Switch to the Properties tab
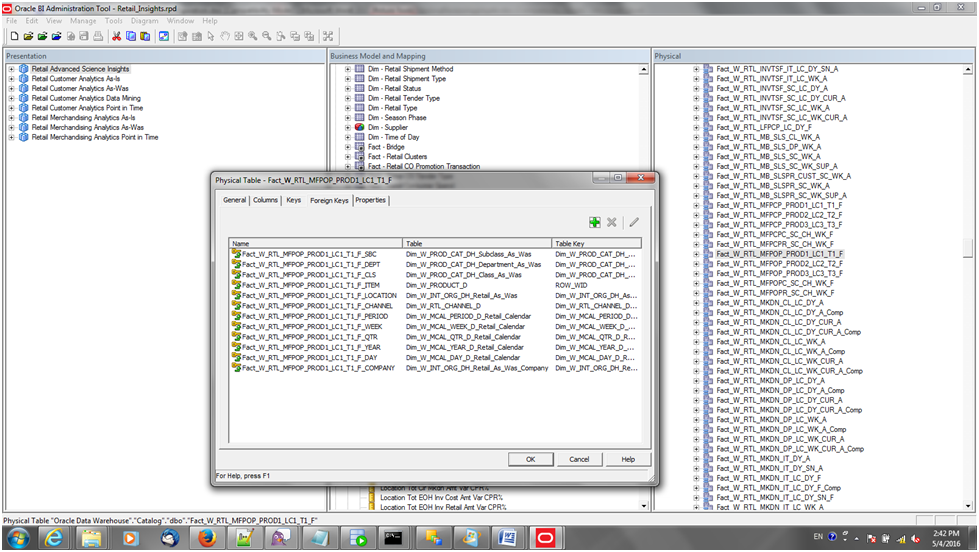 tap(370, 200)
